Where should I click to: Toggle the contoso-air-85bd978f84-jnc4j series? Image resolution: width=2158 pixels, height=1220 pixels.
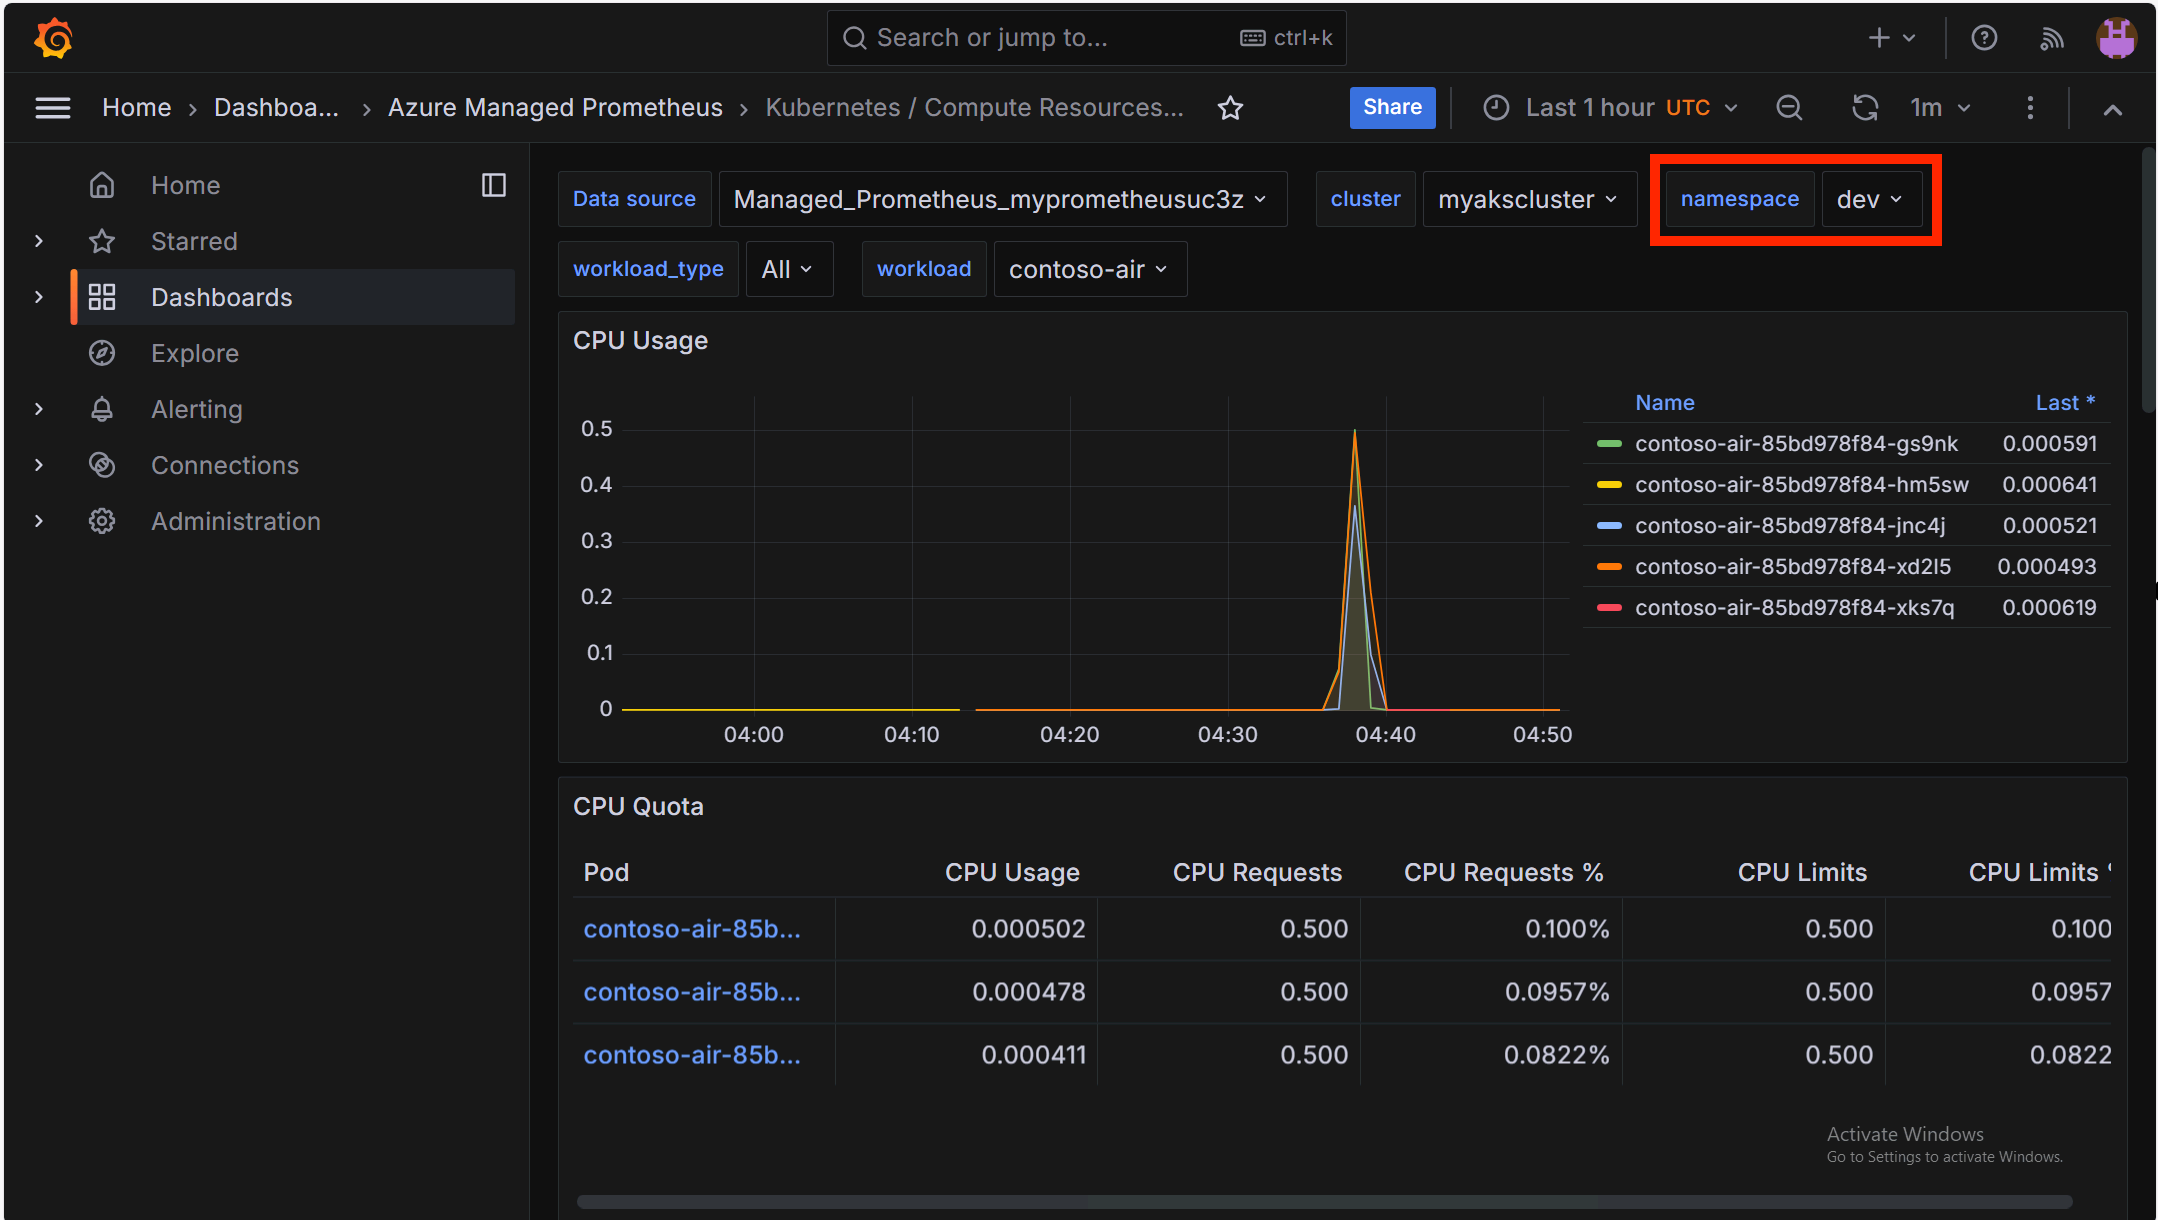(1790, 526)
